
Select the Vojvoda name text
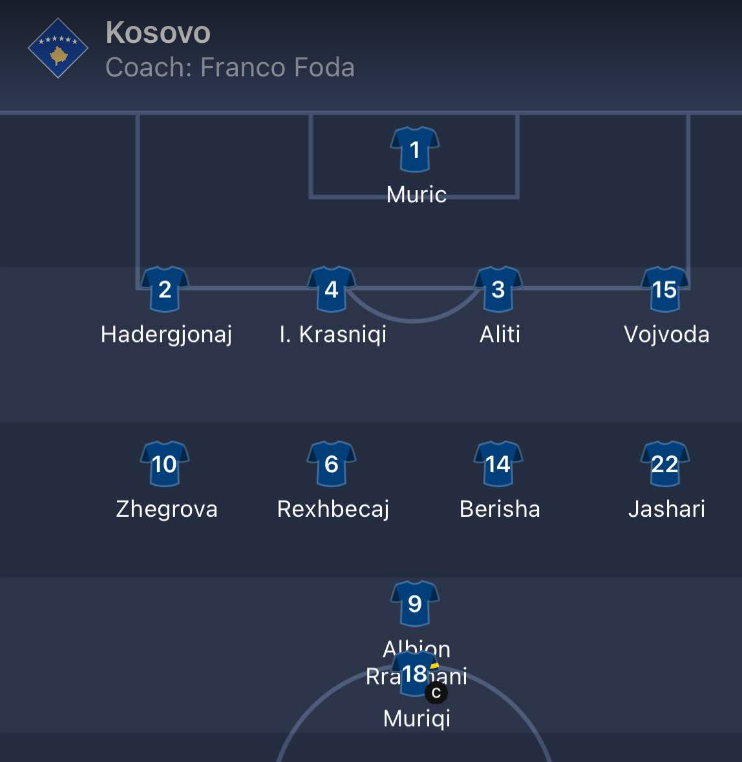[666, 334]
